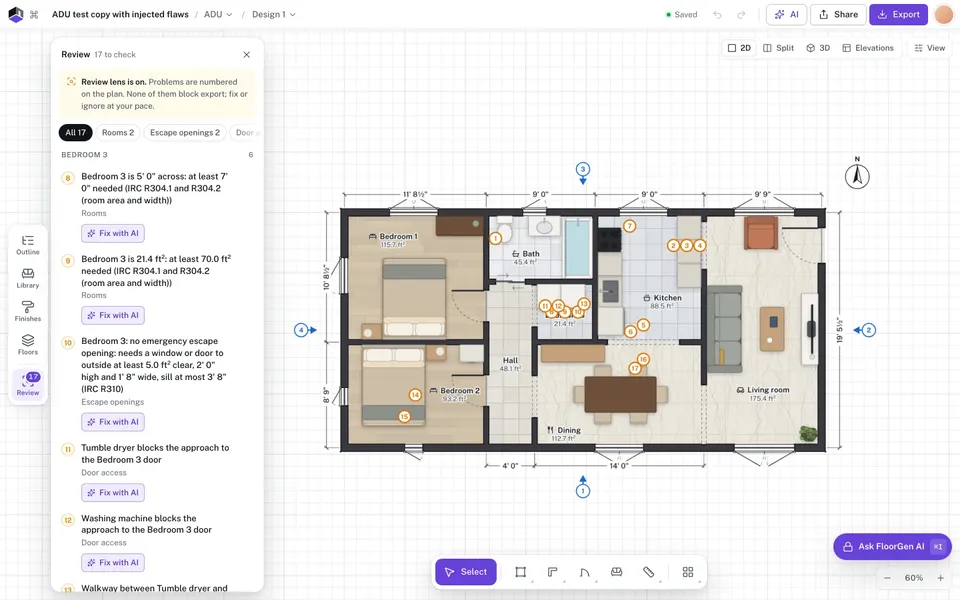Fix with AI for 21.4 ft² area issue
This screenshot has width=960, height=600.
(113, 315)
